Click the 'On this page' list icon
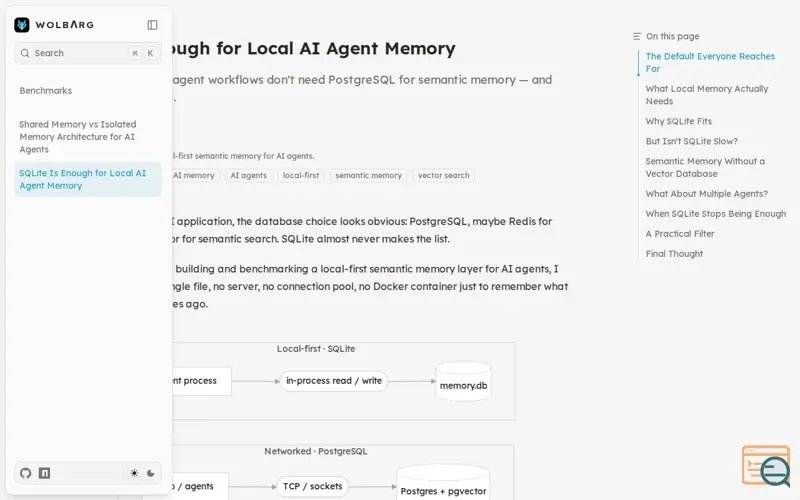This screenshot has height=500, width=800. point(637,36)
